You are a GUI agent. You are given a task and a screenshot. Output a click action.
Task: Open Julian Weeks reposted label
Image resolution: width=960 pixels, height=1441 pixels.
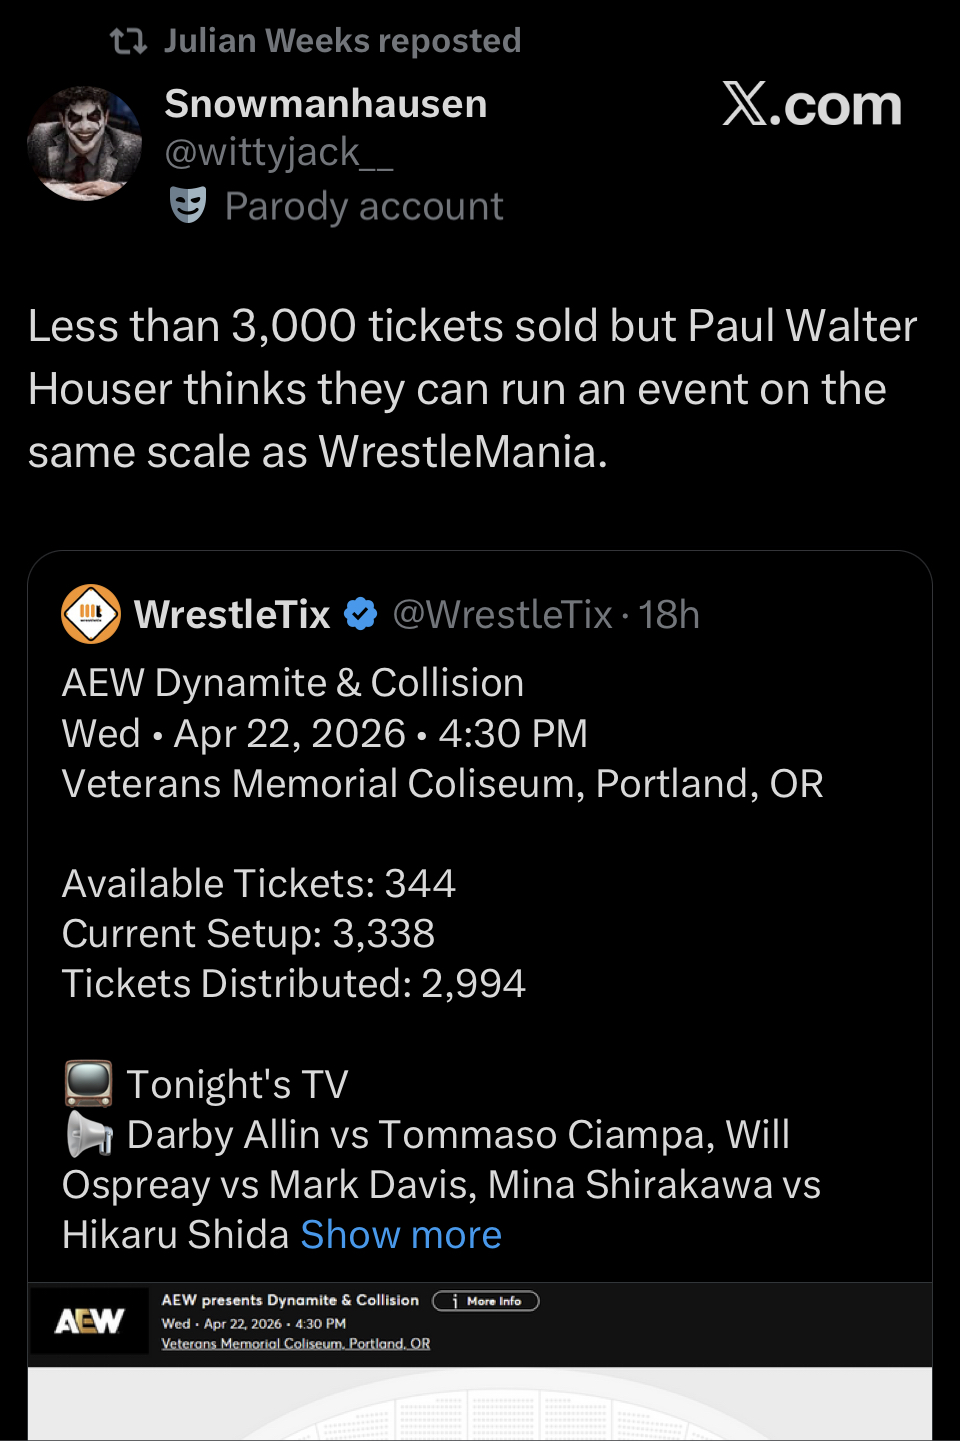point(342,41)
